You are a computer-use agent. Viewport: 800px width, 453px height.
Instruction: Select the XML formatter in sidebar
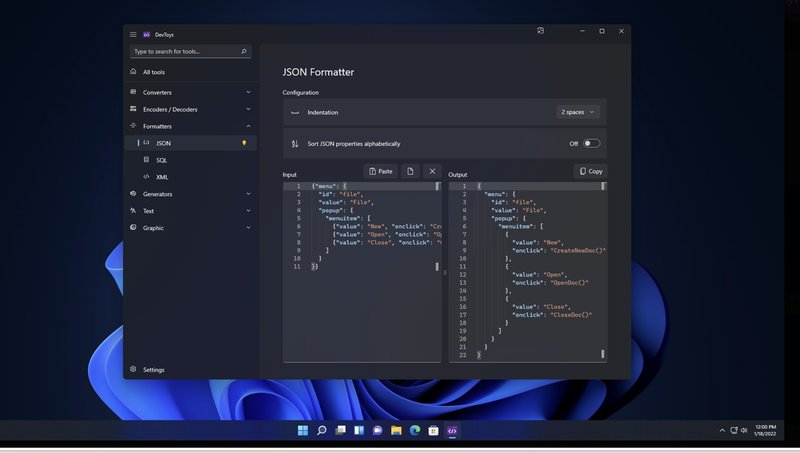161,177
